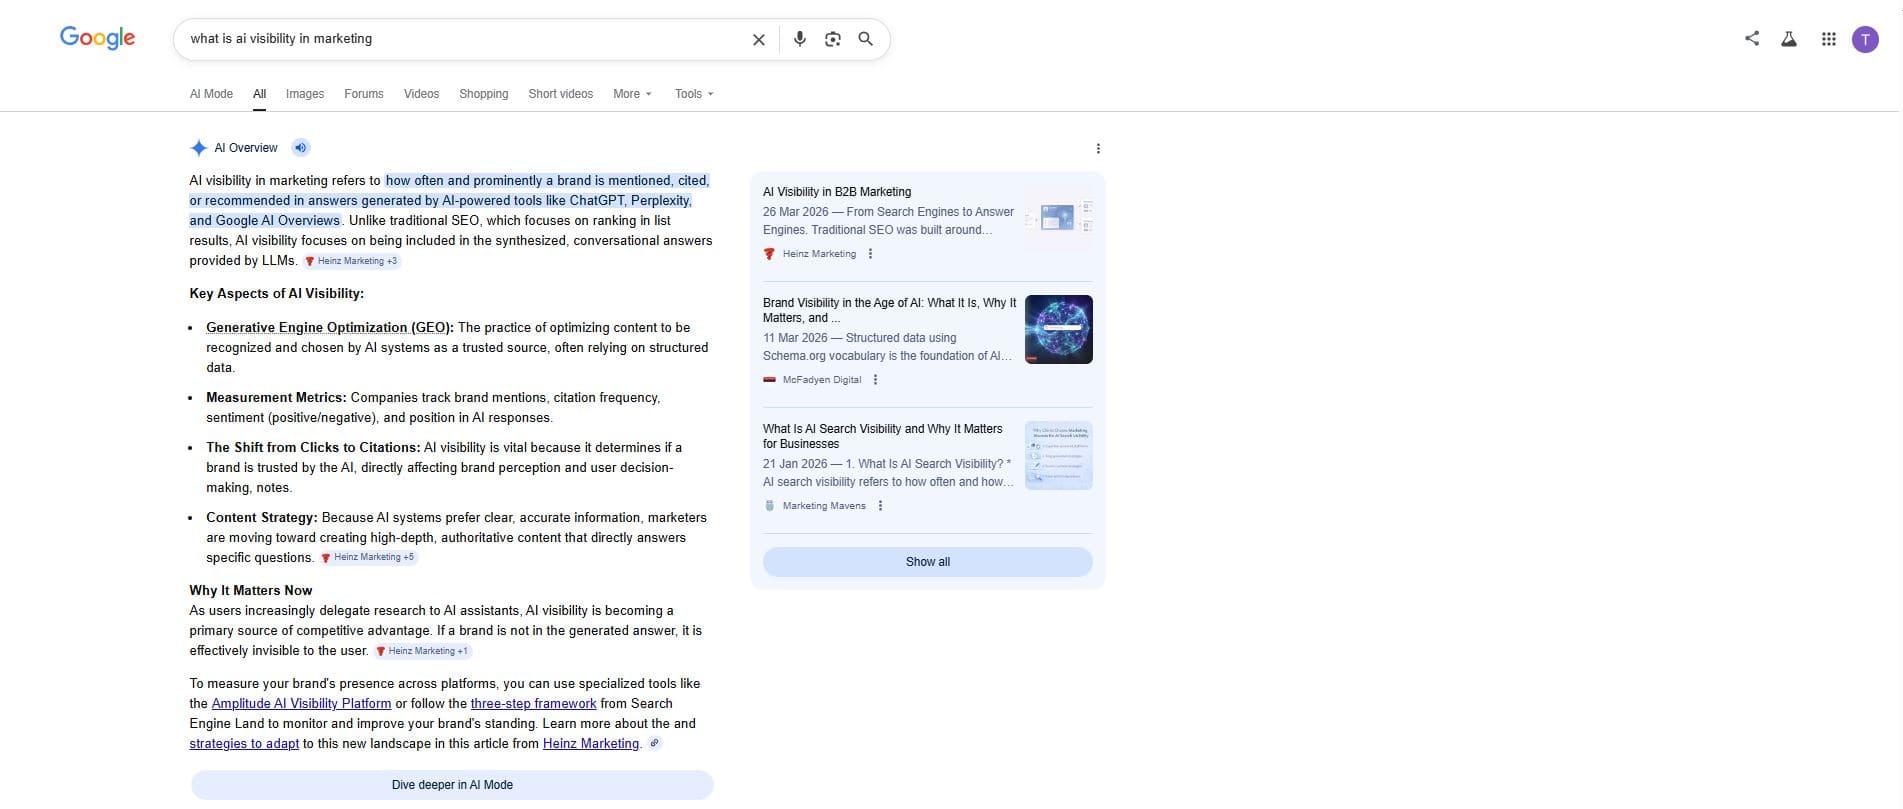Switch to Shopping tab
Screen dimensions: 1903x809
coord(484,94)
